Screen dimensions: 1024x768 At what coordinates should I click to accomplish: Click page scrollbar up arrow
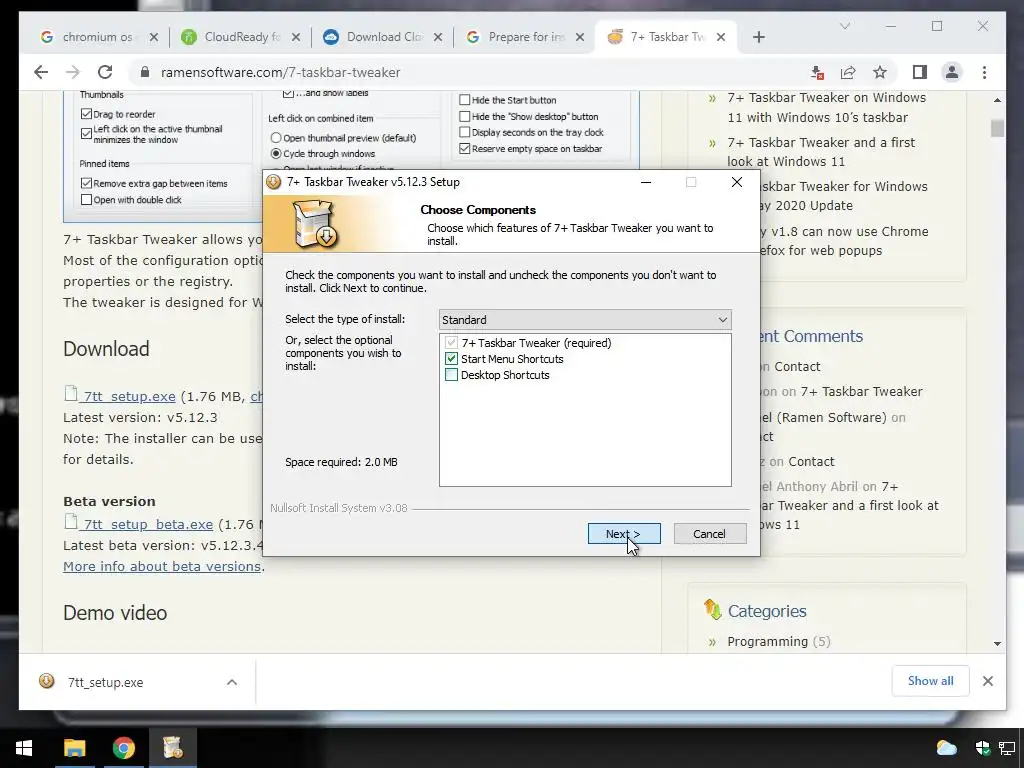point(997,100)
